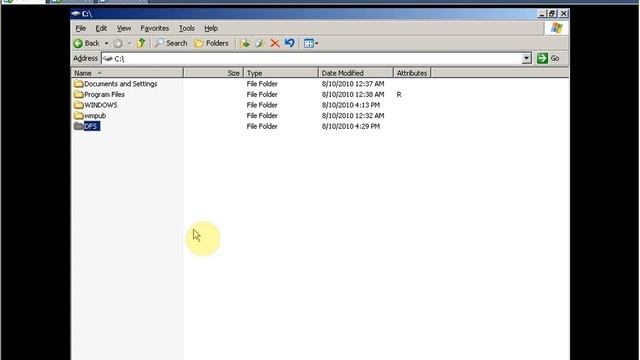The width and height of the screenshot is (640, 360).
Task: Click the R attribute of Program Files
Action: 399,94
